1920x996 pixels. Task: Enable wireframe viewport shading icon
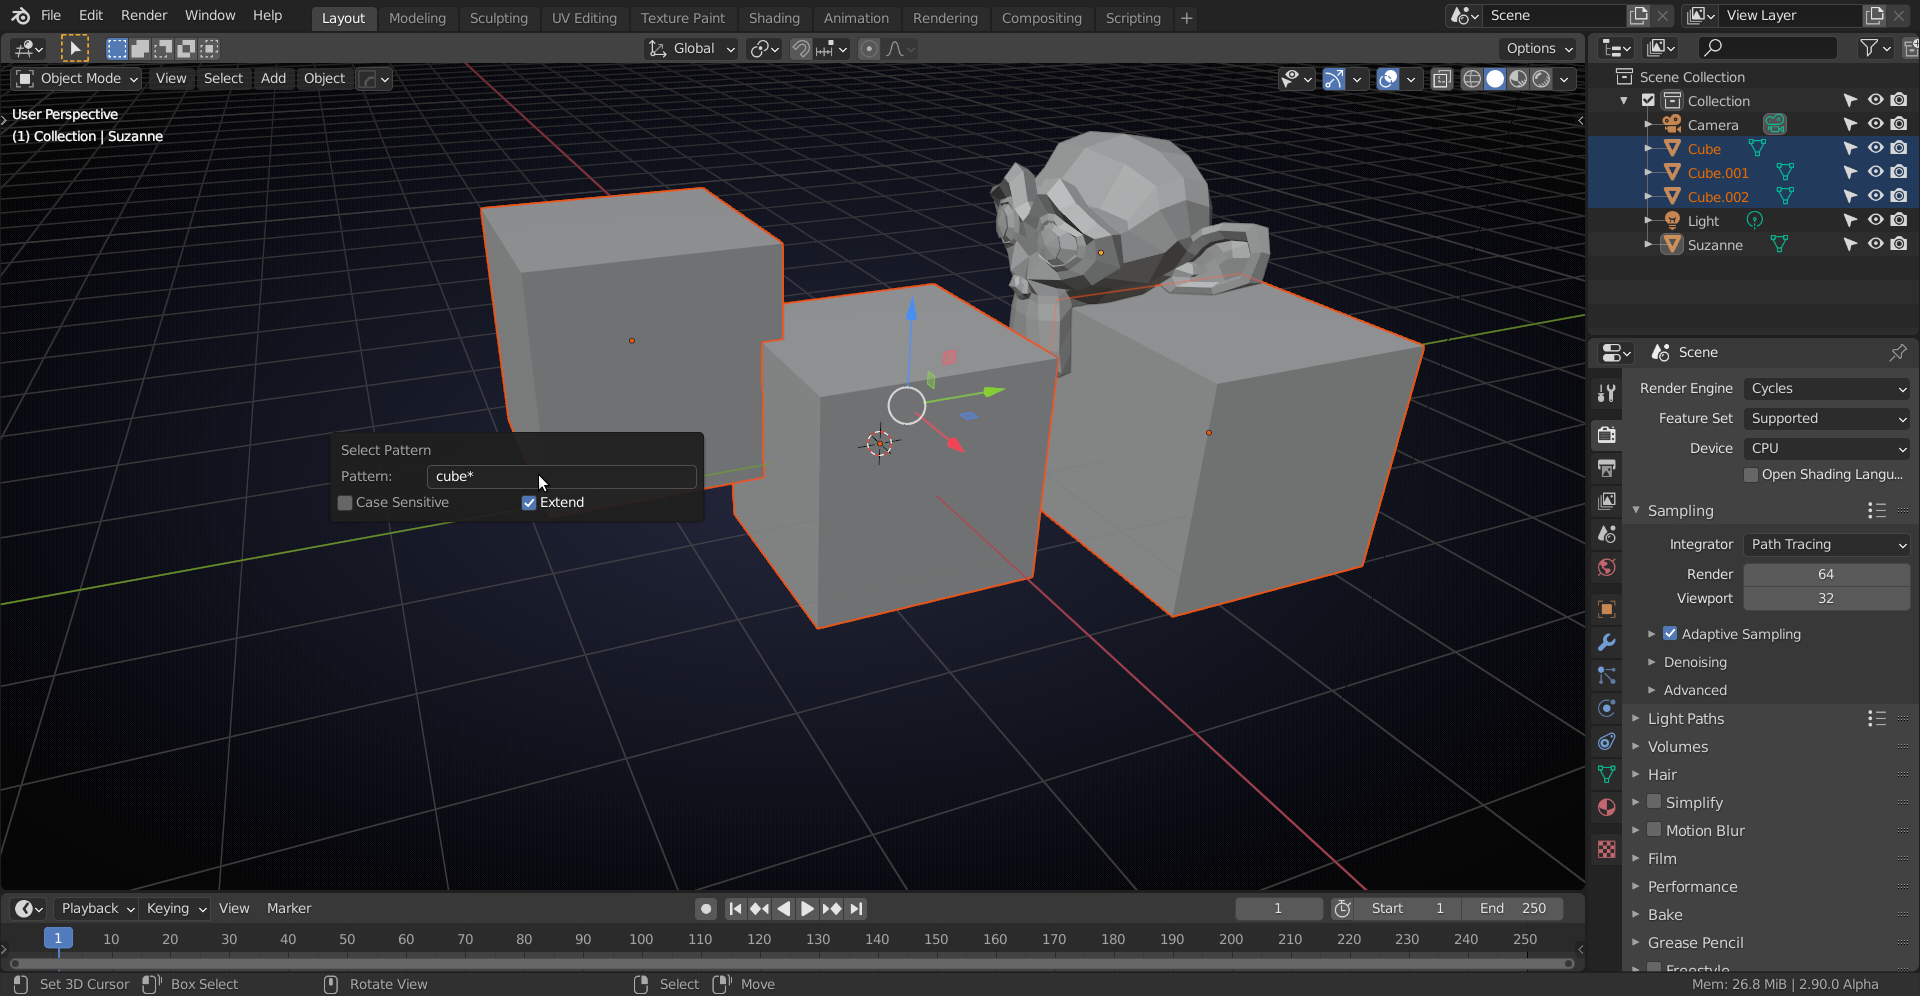pyautogui.click(x=1472, y=79)
